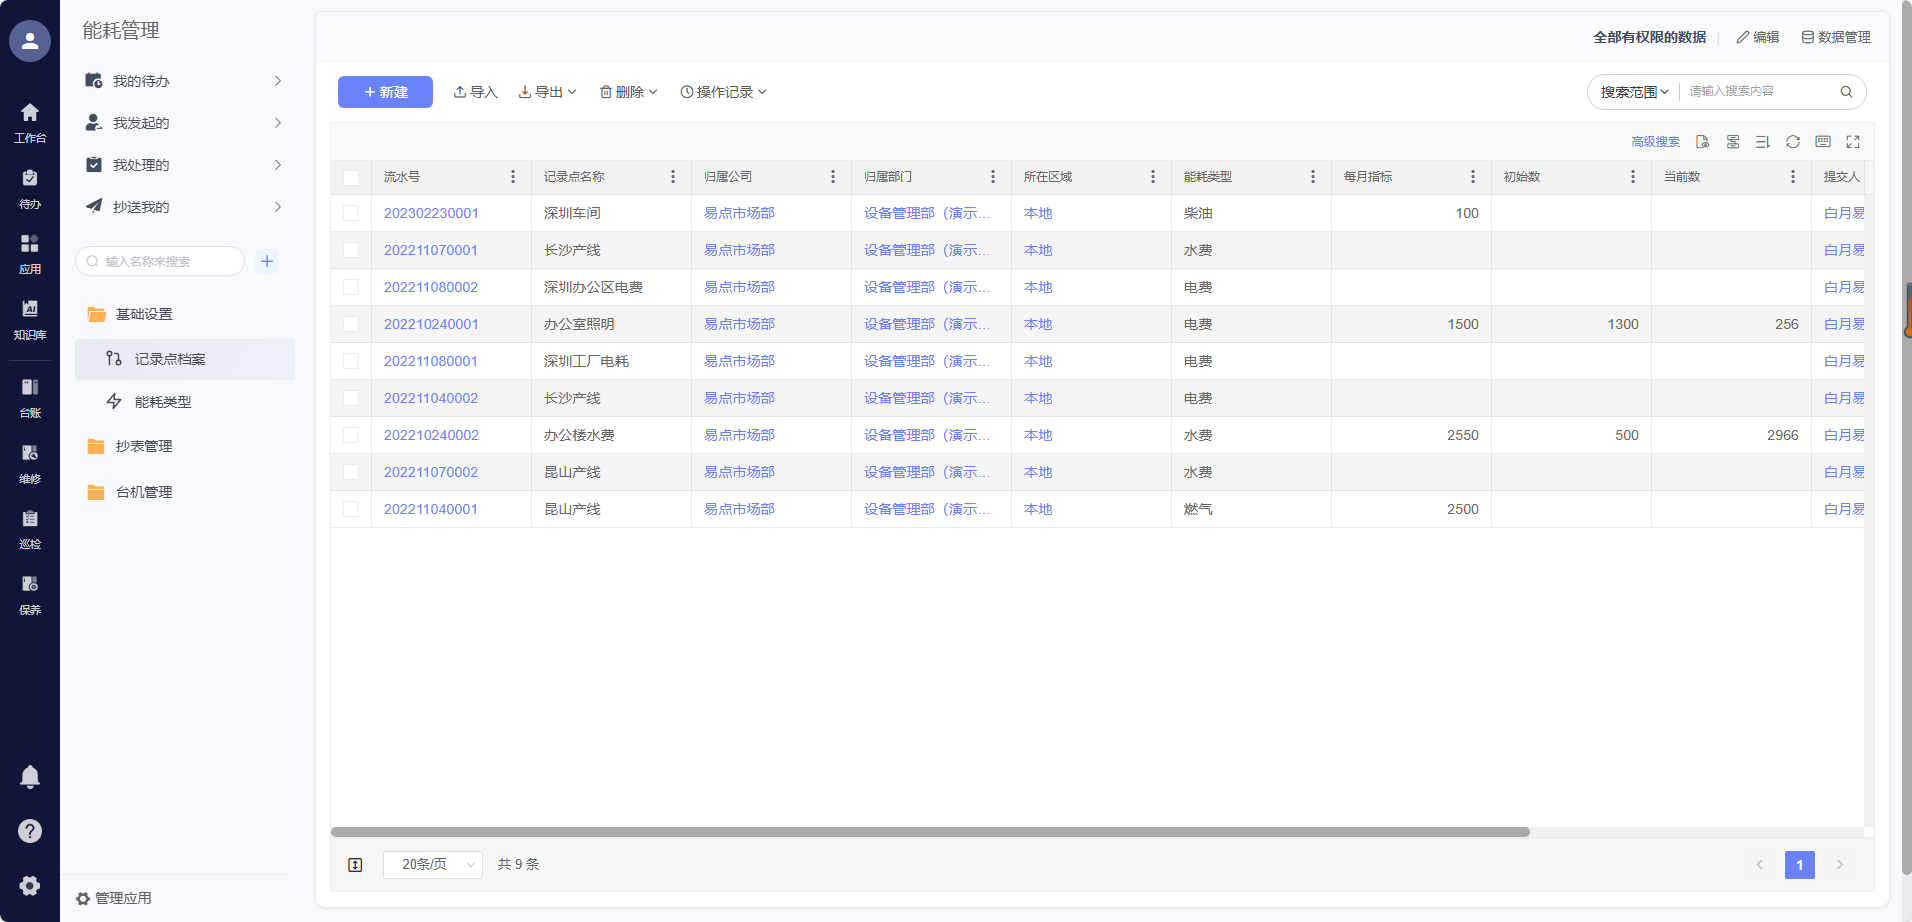The width and height of the screenshot is (1912, 922).
Task: Click the horizontal scrollbar under the table
Action: point(930,832)
